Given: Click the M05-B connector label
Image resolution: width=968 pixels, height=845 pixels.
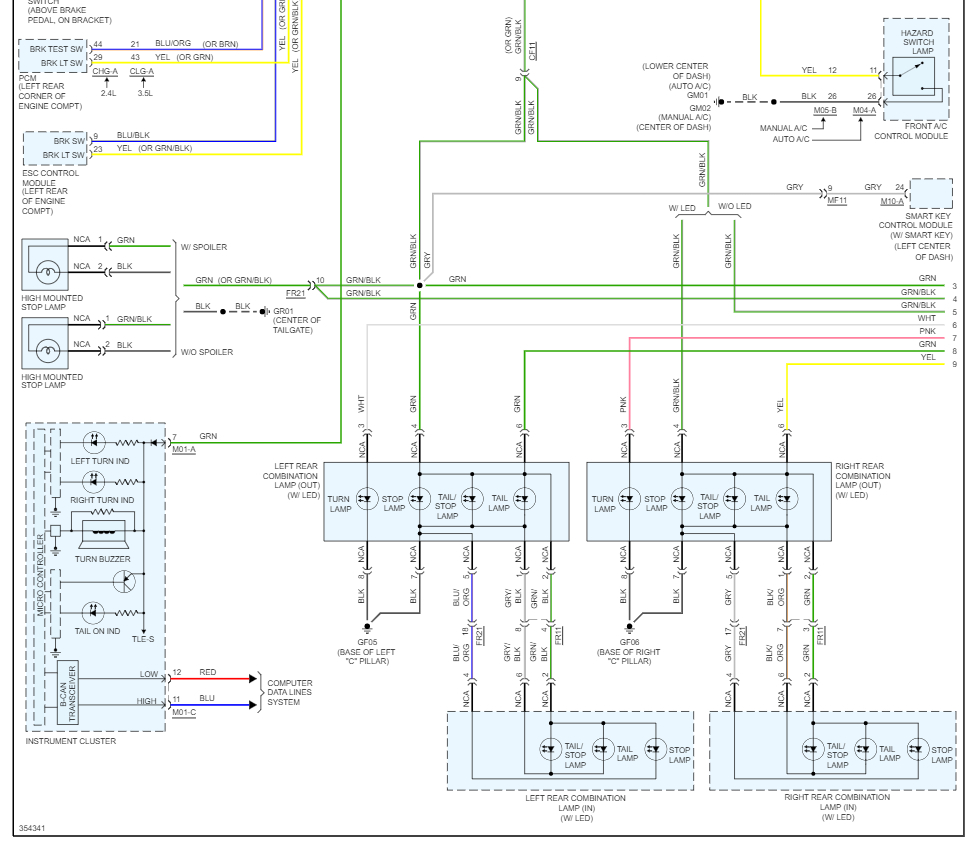Looking at the screenshot, I should tap(825, 110).
